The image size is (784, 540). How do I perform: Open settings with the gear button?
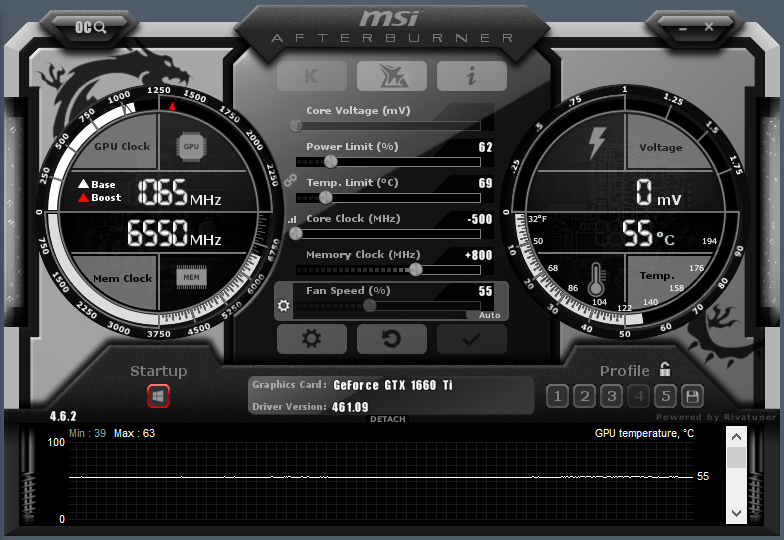point(312,338)
